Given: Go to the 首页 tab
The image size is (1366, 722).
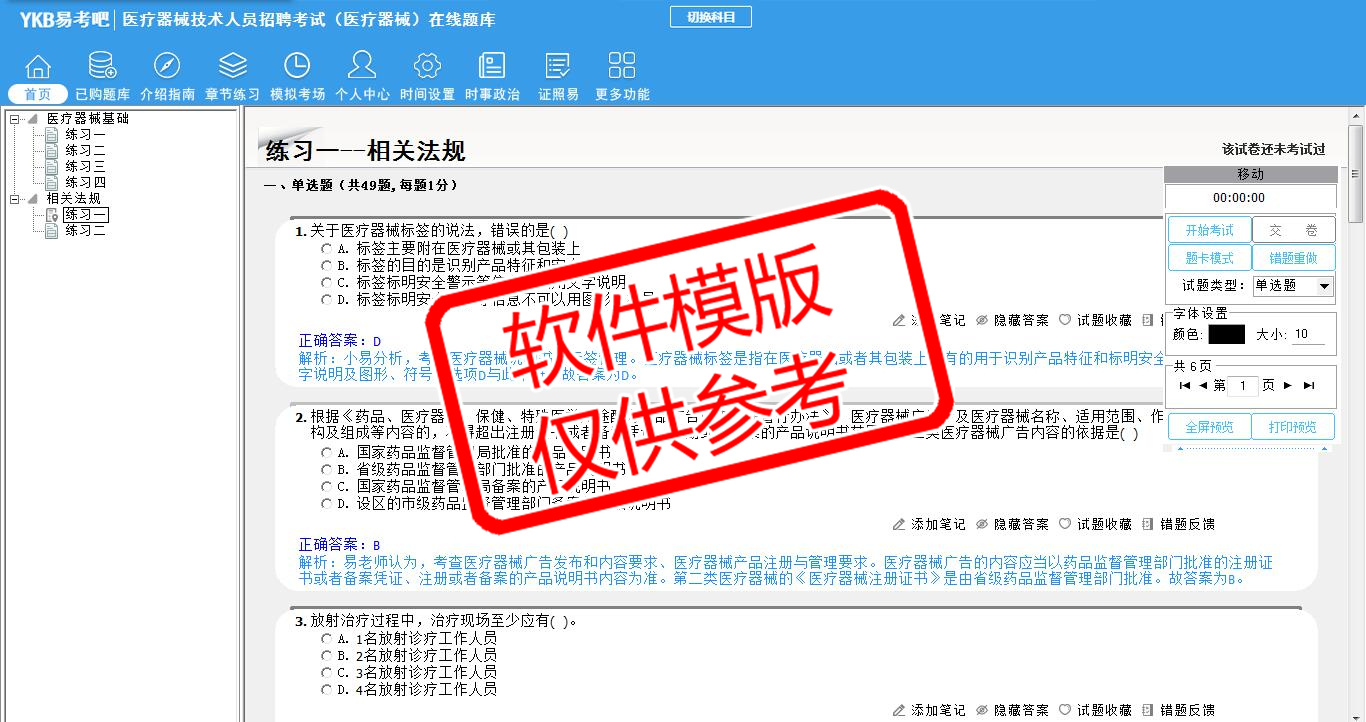Looking at the screenshot, I should click(38, 94).
